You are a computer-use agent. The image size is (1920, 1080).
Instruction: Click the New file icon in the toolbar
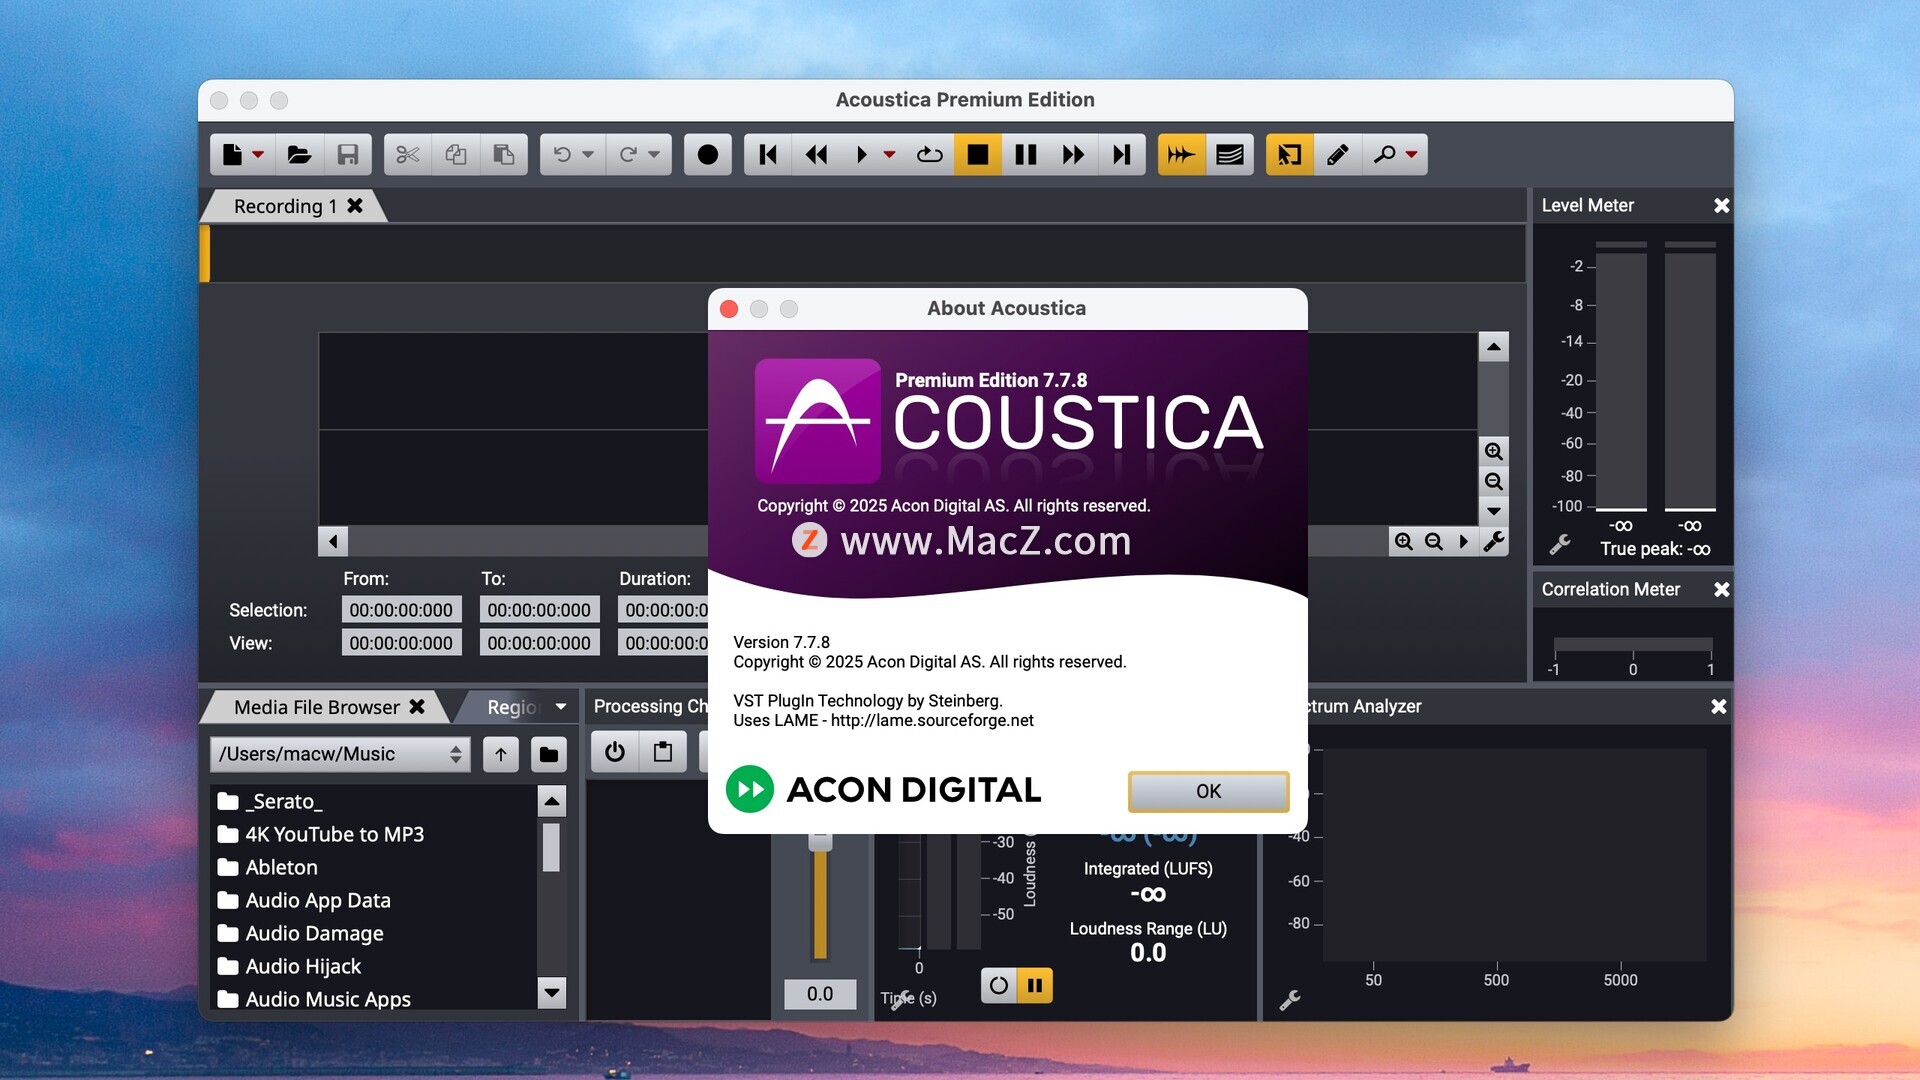232,154
